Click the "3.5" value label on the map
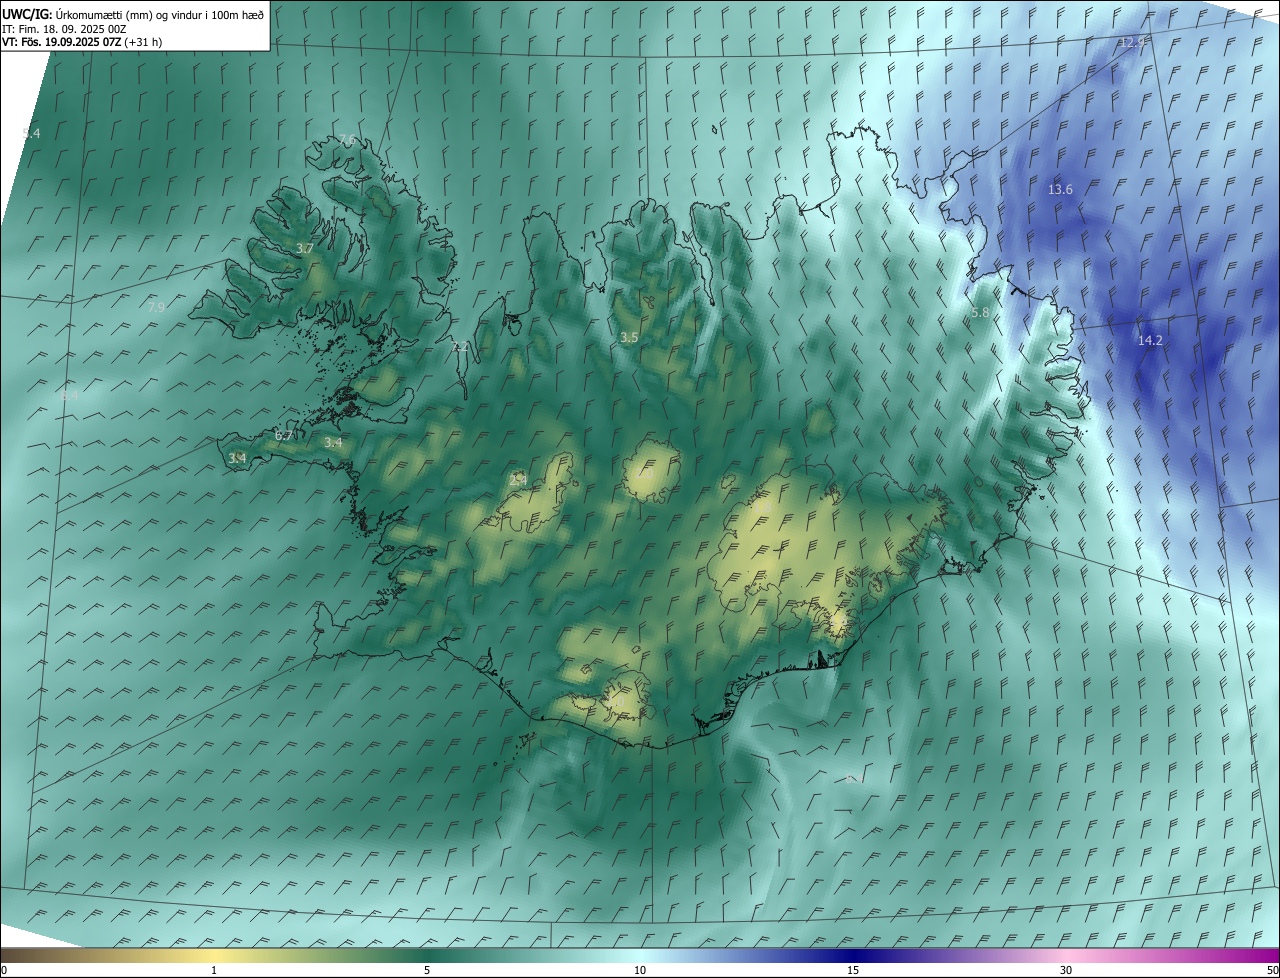This screenshot has height=978, width=1280. coord(629,338)
